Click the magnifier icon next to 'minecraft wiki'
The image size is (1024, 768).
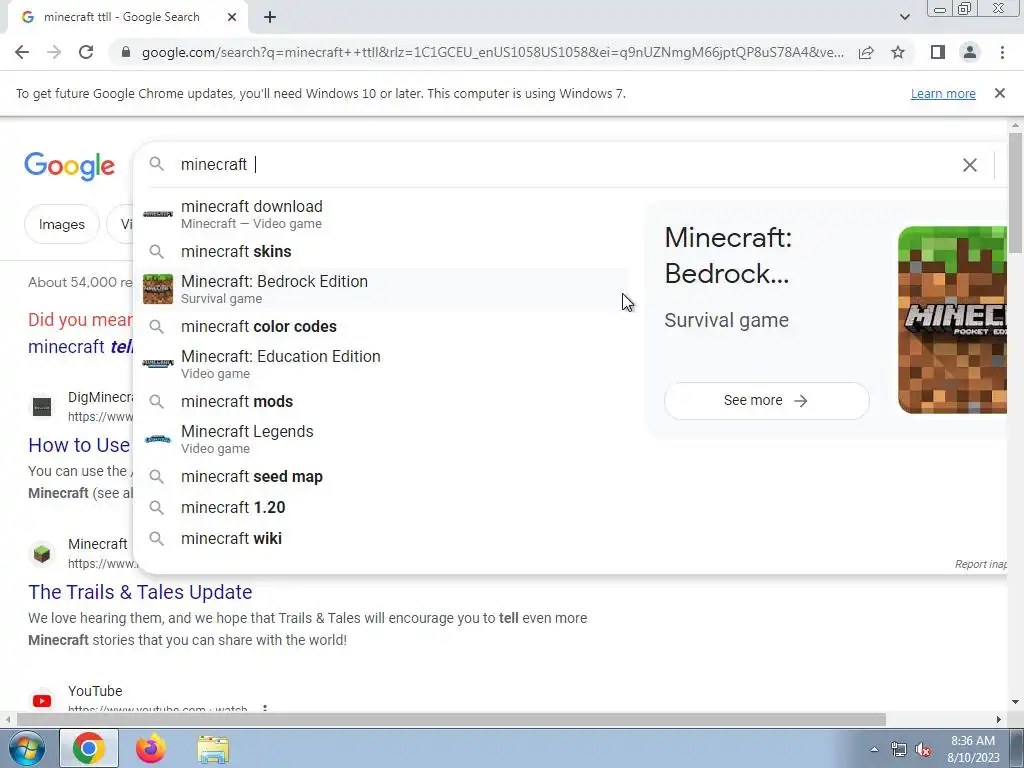157,538
